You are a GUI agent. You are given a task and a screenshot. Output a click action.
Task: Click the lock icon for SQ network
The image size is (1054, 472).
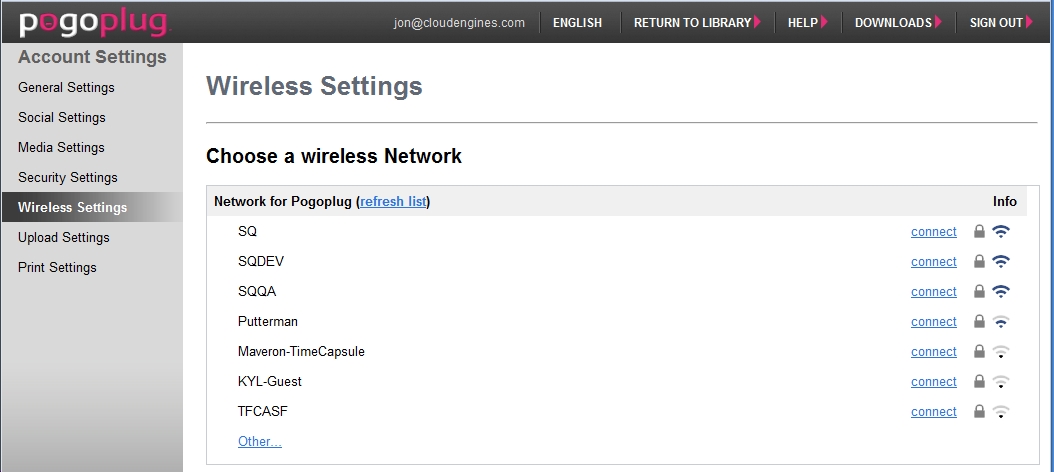coord(979,232)
